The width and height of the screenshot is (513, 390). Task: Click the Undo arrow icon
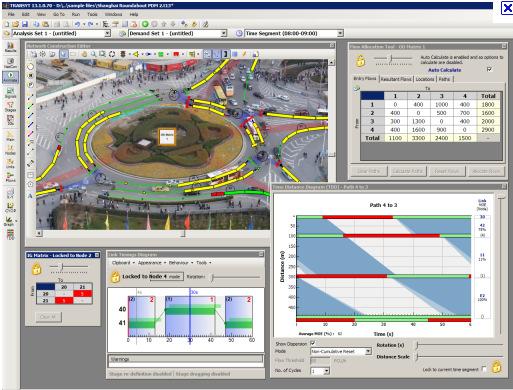(77, 24)
